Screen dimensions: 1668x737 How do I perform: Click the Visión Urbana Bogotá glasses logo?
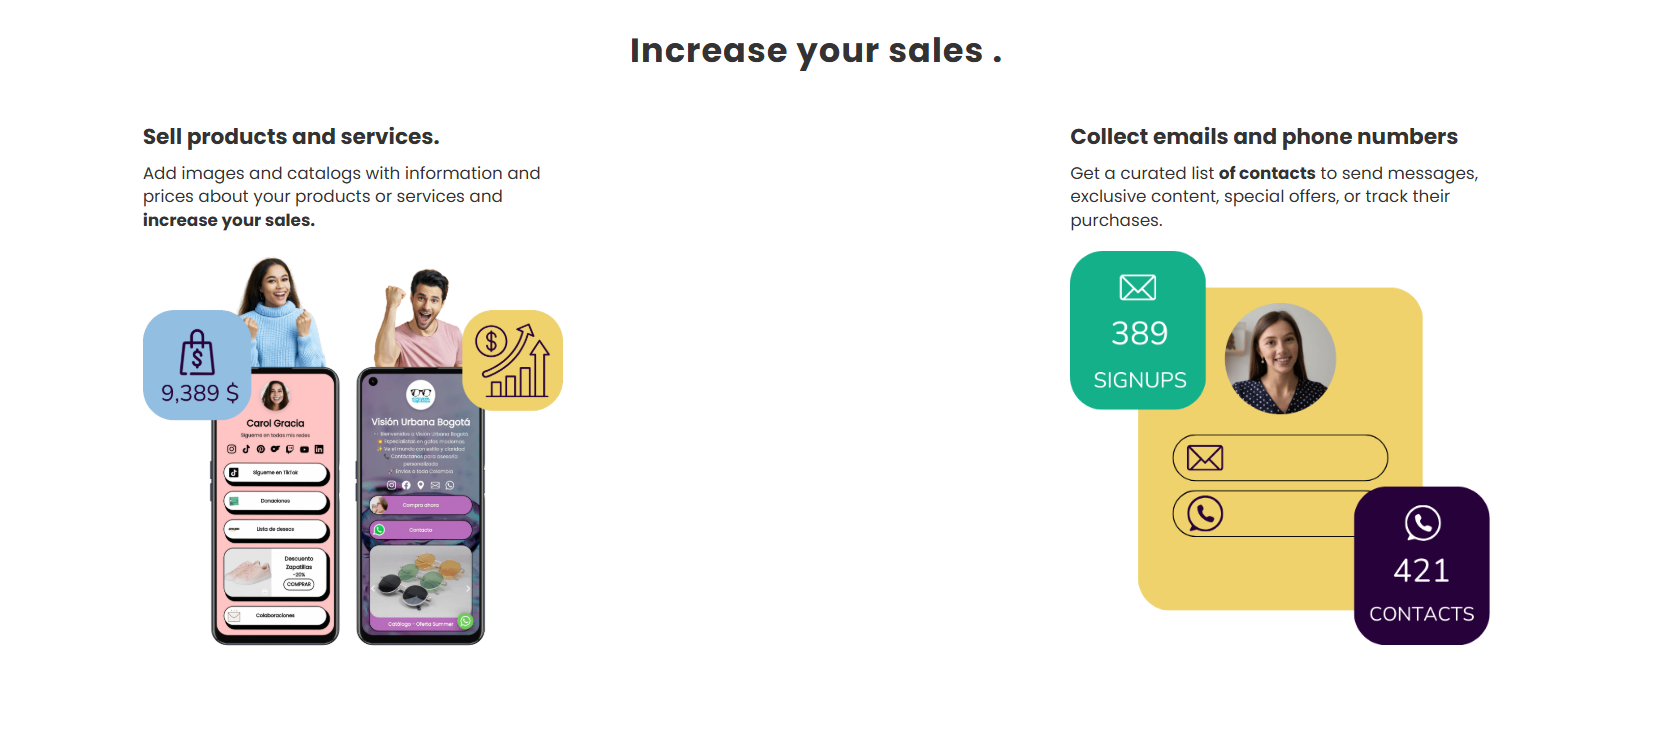pos(421,395)
